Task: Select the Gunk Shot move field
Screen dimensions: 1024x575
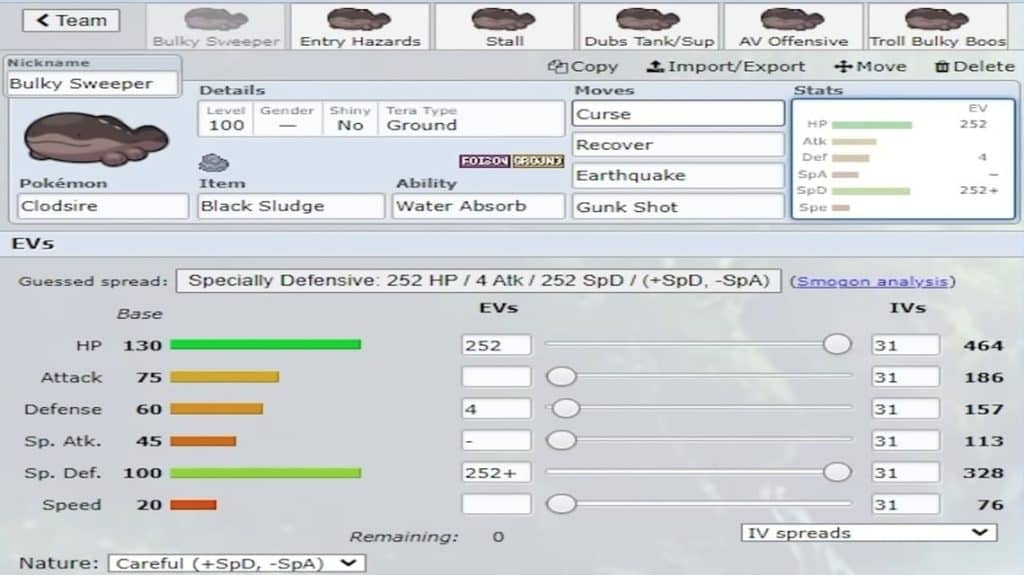Action: pyautogui.click(x=678, y=207)
